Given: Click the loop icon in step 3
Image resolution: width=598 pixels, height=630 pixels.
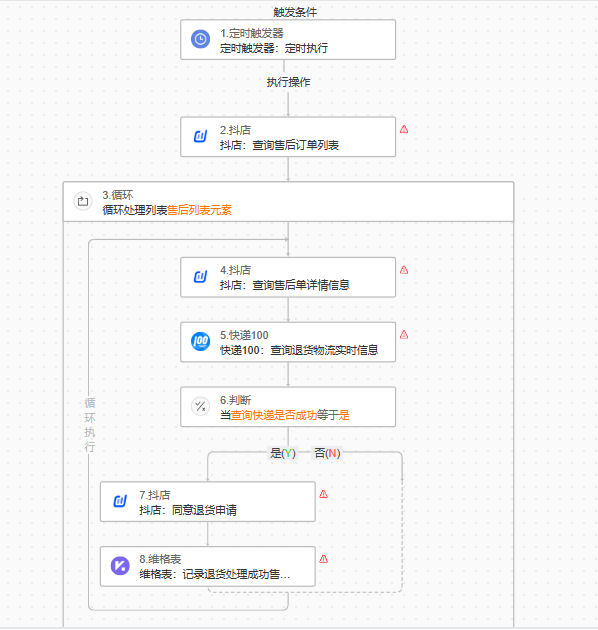Looking at the screenshot, I should 83,201.
